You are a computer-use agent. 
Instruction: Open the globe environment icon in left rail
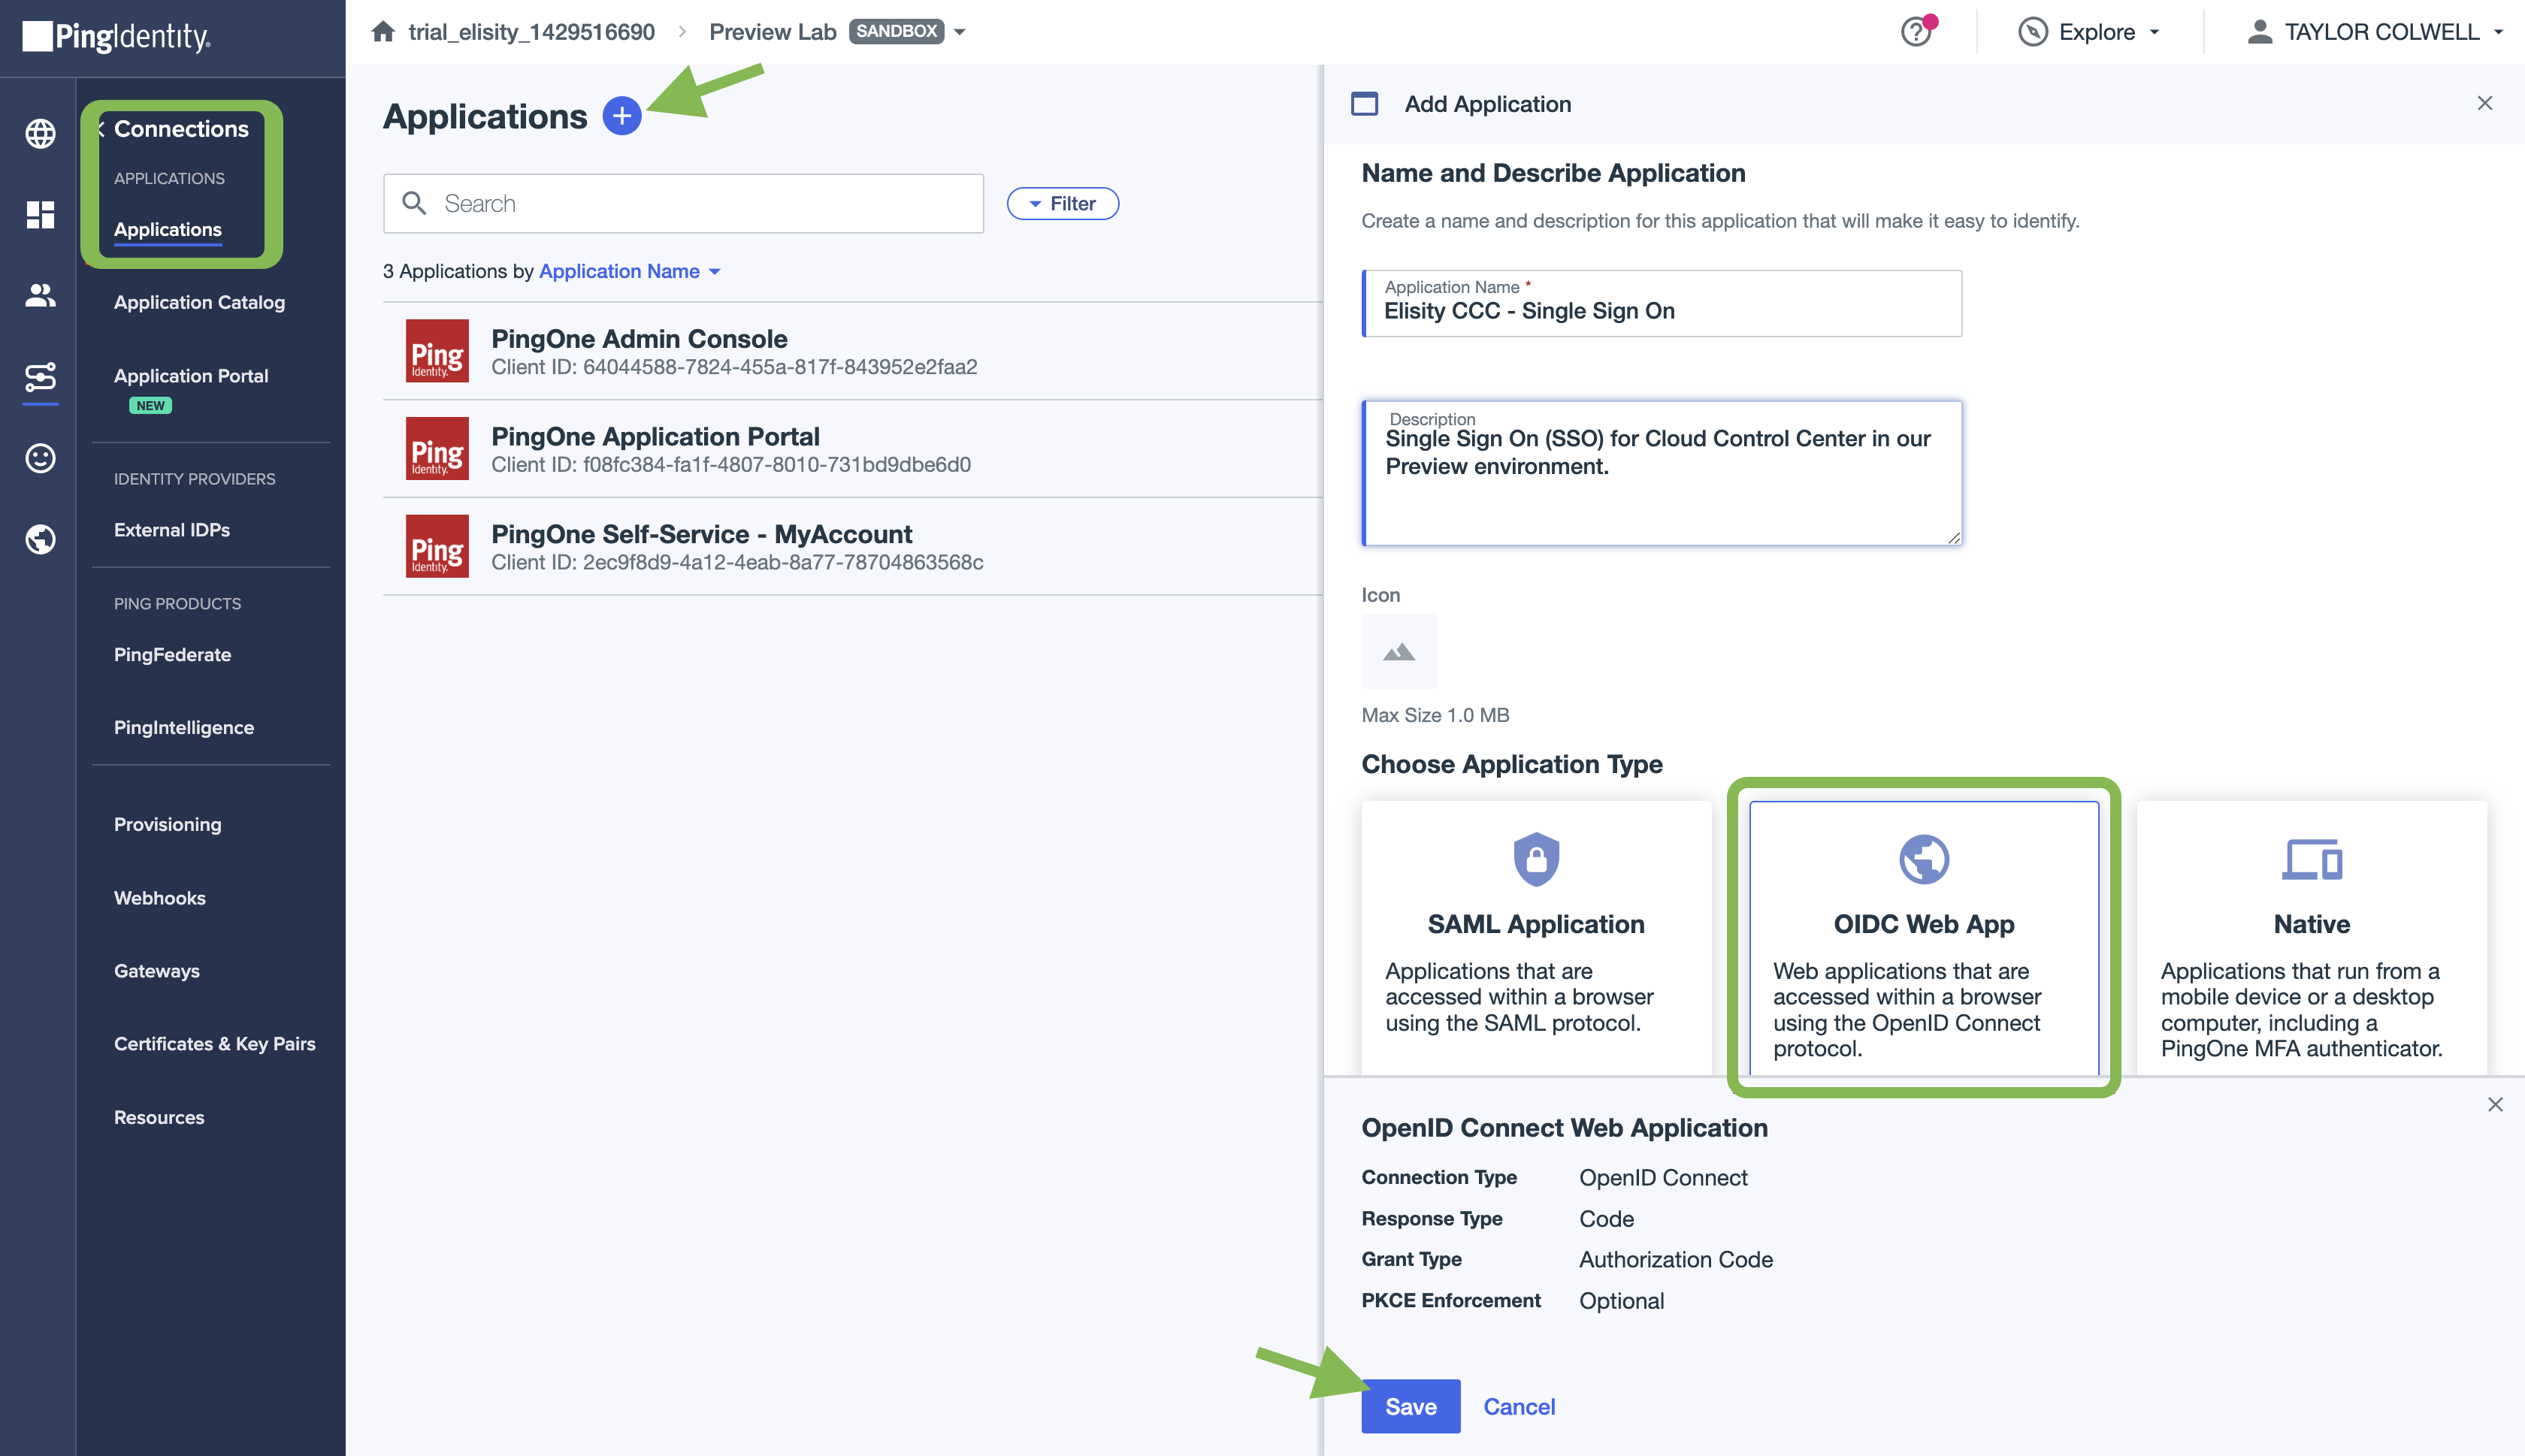coord(40,133)
